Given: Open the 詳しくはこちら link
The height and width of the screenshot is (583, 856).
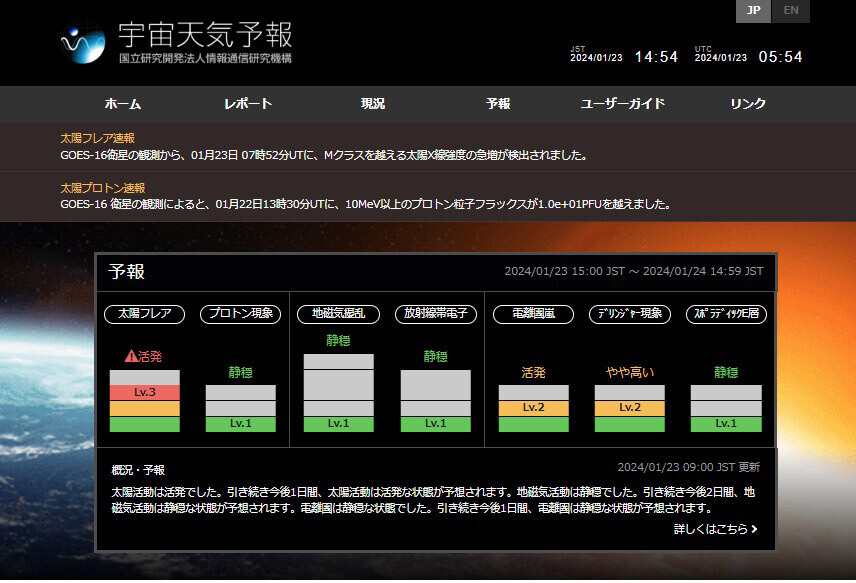Looking at the screenshot, I should [716, 529].
